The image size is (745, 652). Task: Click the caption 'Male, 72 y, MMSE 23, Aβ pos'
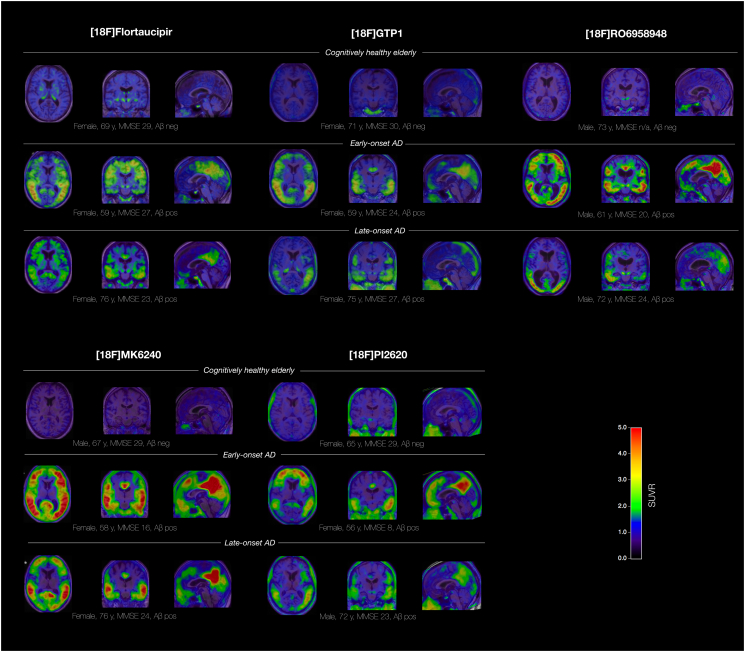click(x=368, y=617)
